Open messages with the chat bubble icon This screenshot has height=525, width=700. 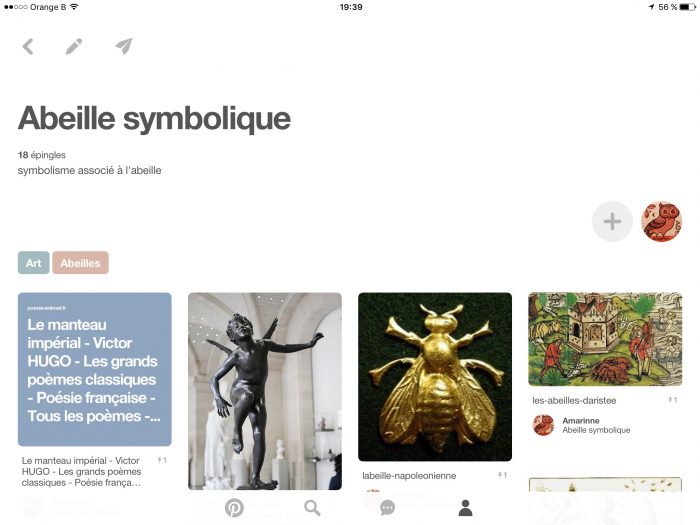coord(387,508)
